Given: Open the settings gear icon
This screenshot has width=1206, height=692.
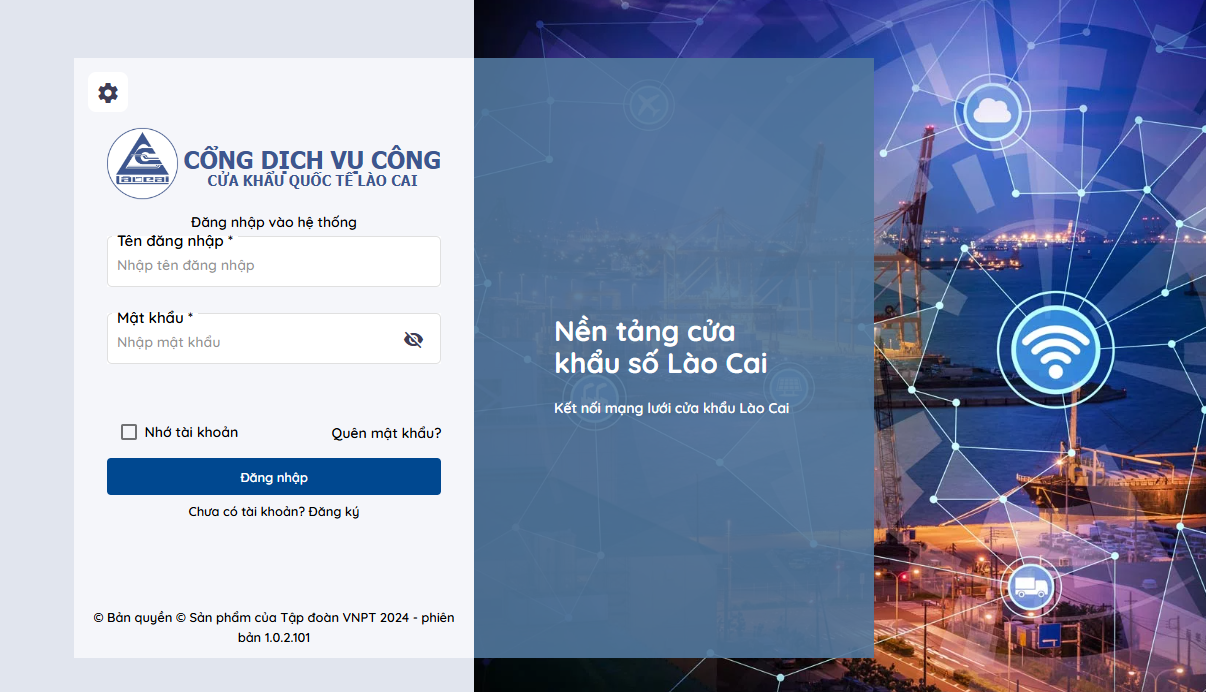Looking at the screenshot, I should [x=108, y=93].
